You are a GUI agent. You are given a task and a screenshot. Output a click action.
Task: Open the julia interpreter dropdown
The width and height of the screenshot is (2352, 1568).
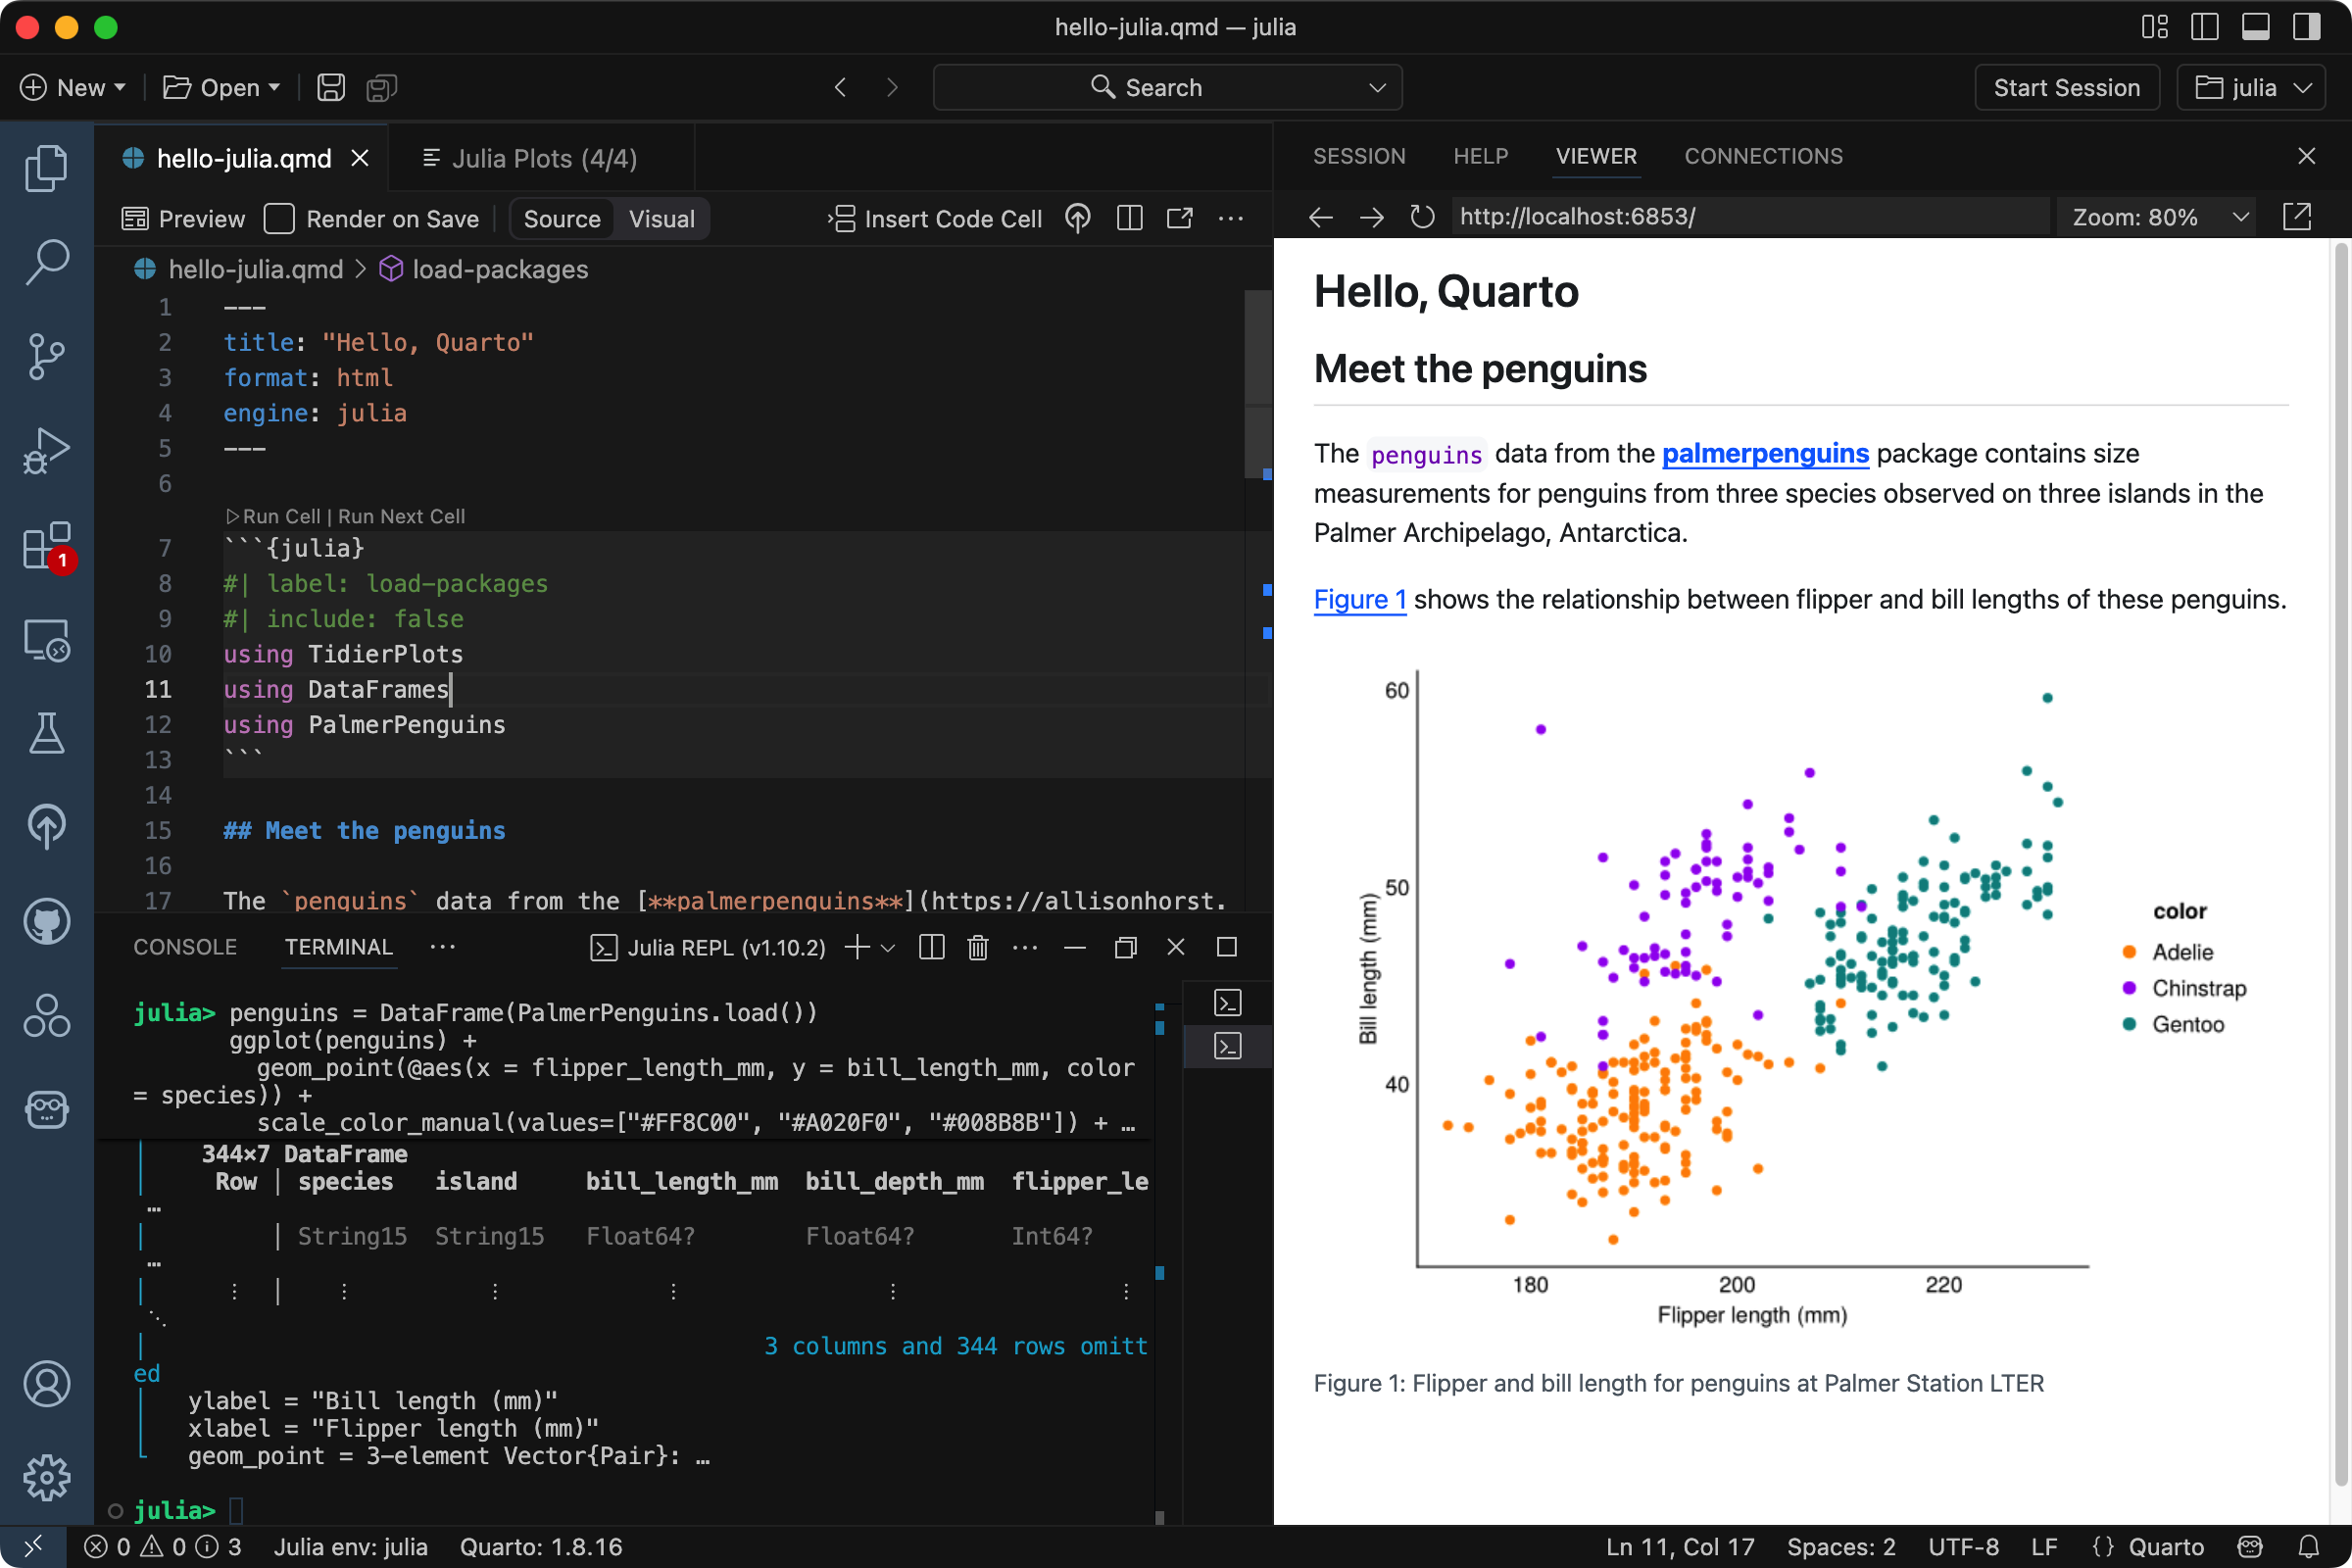(2250, 87)
